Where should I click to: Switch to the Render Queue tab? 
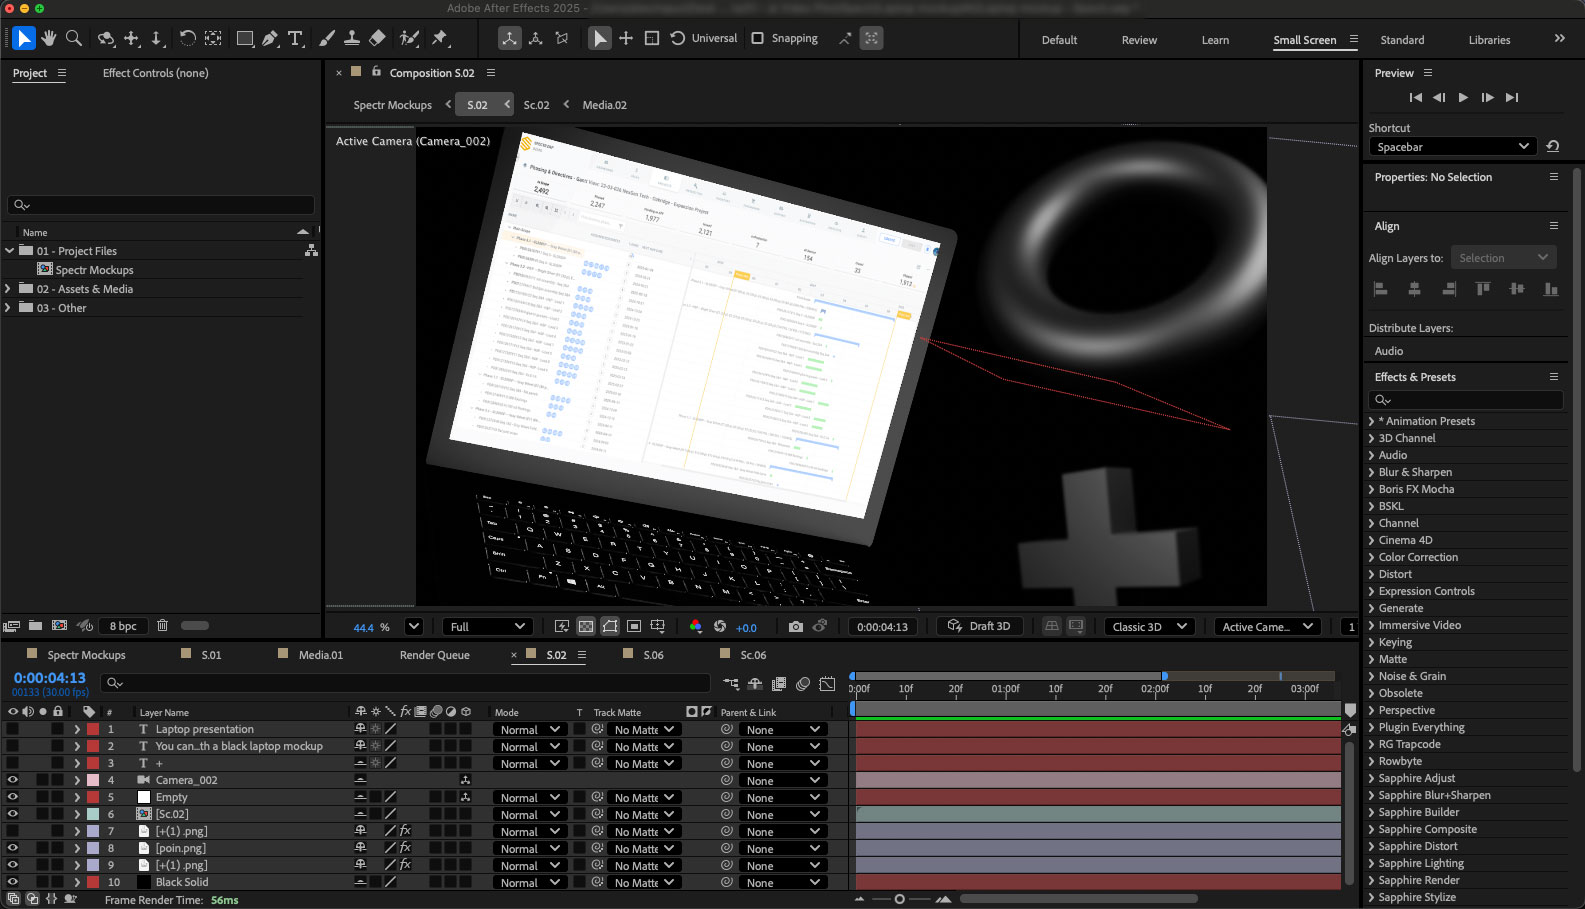tap(434, 655)
